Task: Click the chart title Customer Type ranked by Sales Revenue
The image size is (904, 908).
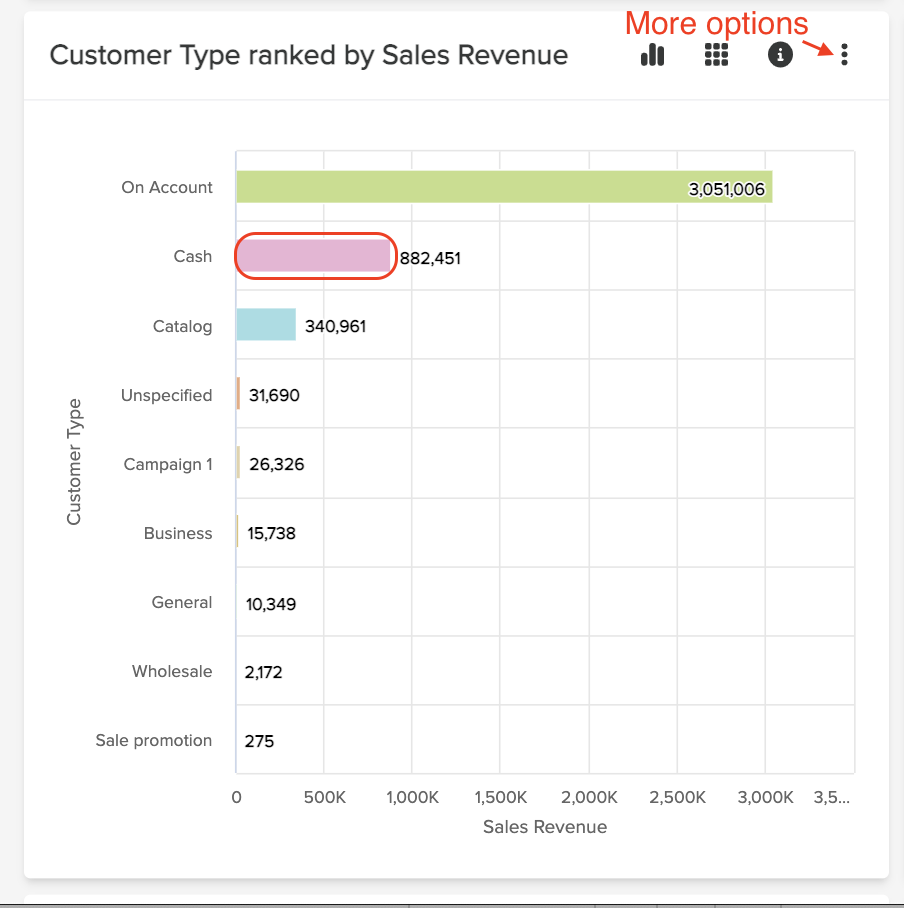Action: click(x=310, y=55)
